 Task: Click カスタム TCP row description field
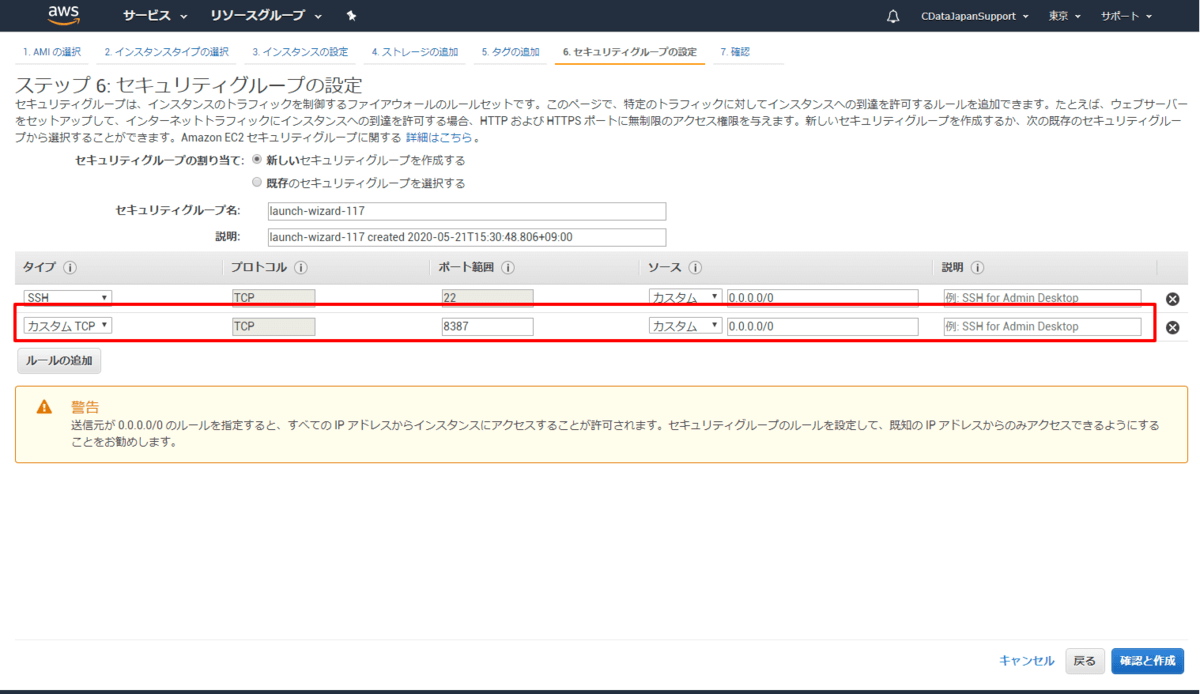(1042, 326)
